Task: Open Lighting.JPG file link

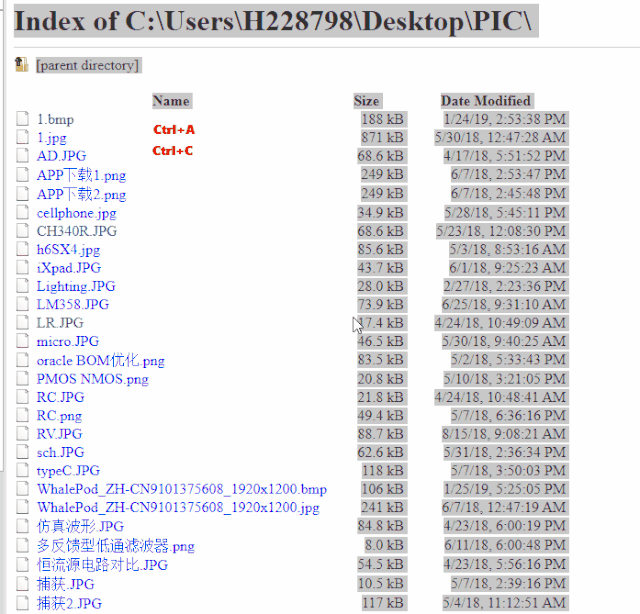Action: click(x=76, y=286)
